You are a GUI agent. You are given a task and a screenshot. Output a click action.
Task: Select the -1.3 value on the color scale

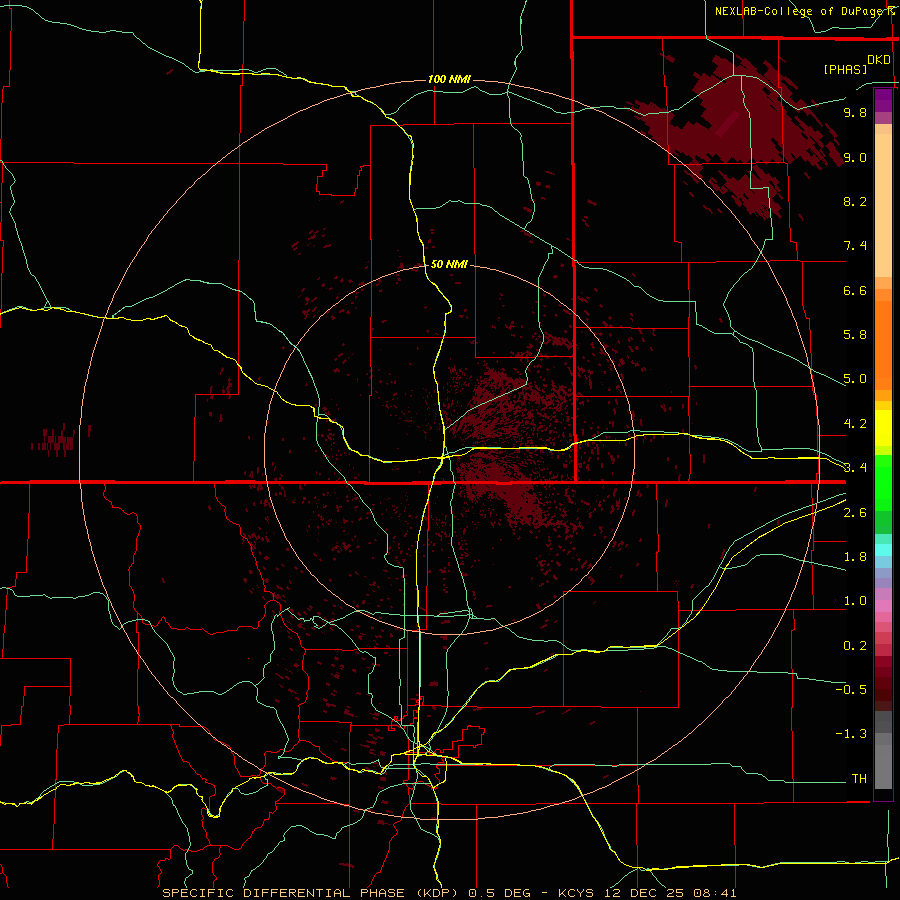851,734
